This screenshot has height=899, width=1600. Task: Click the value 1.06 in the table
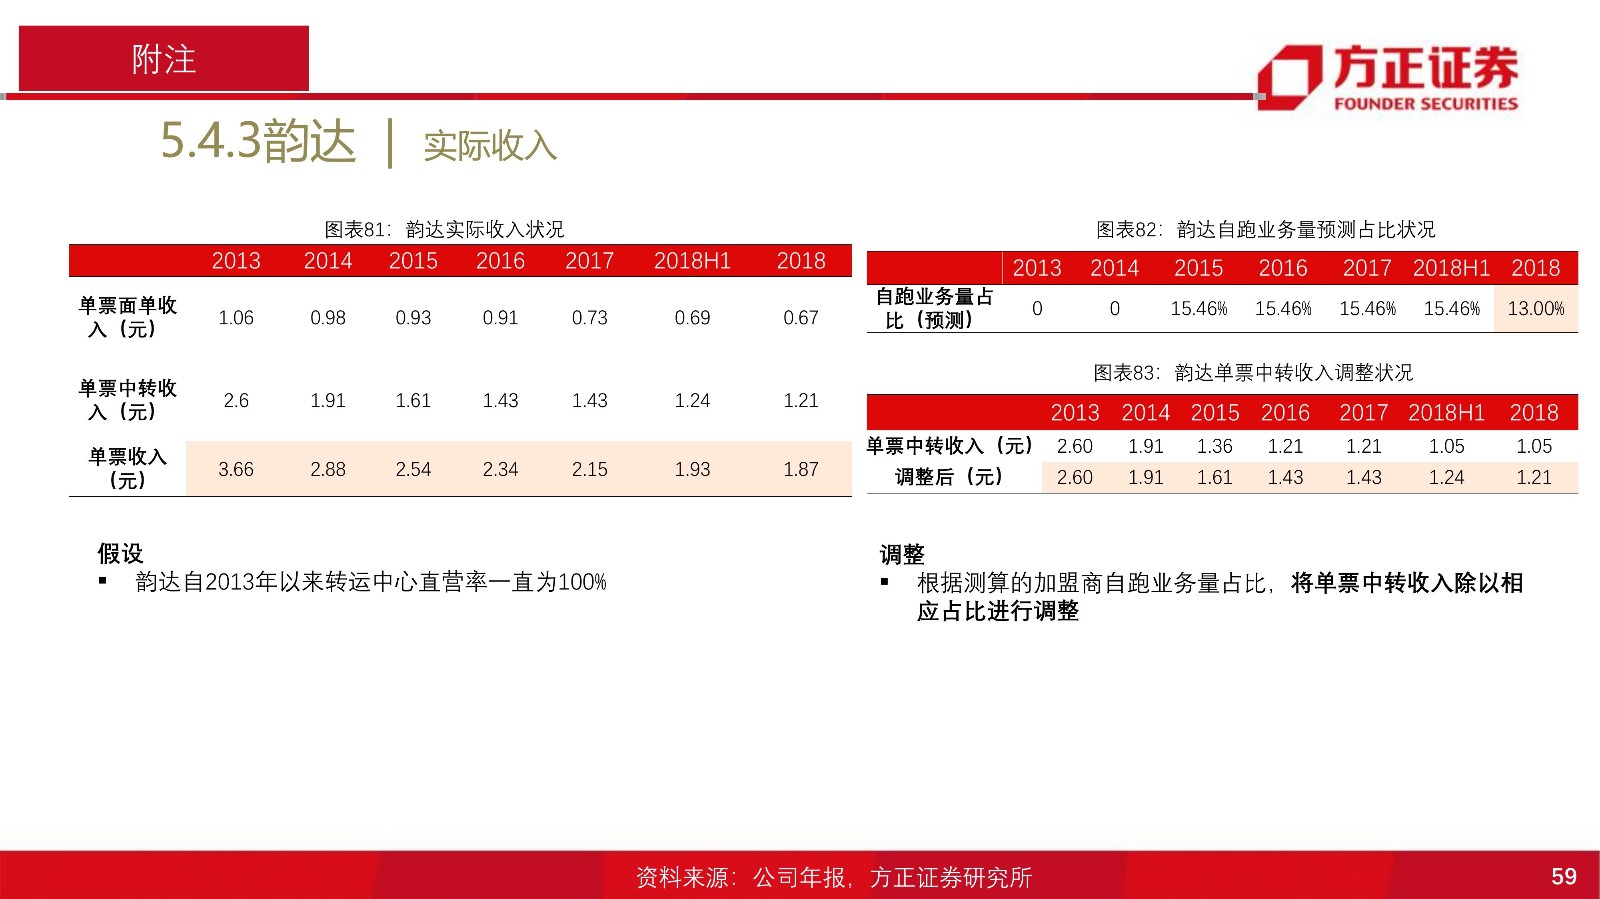pos(236,318)
